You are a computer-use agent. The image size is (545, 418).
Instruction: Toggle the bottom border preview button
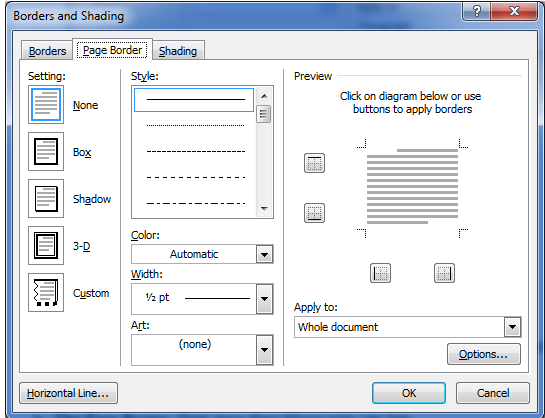click(314, 213)
